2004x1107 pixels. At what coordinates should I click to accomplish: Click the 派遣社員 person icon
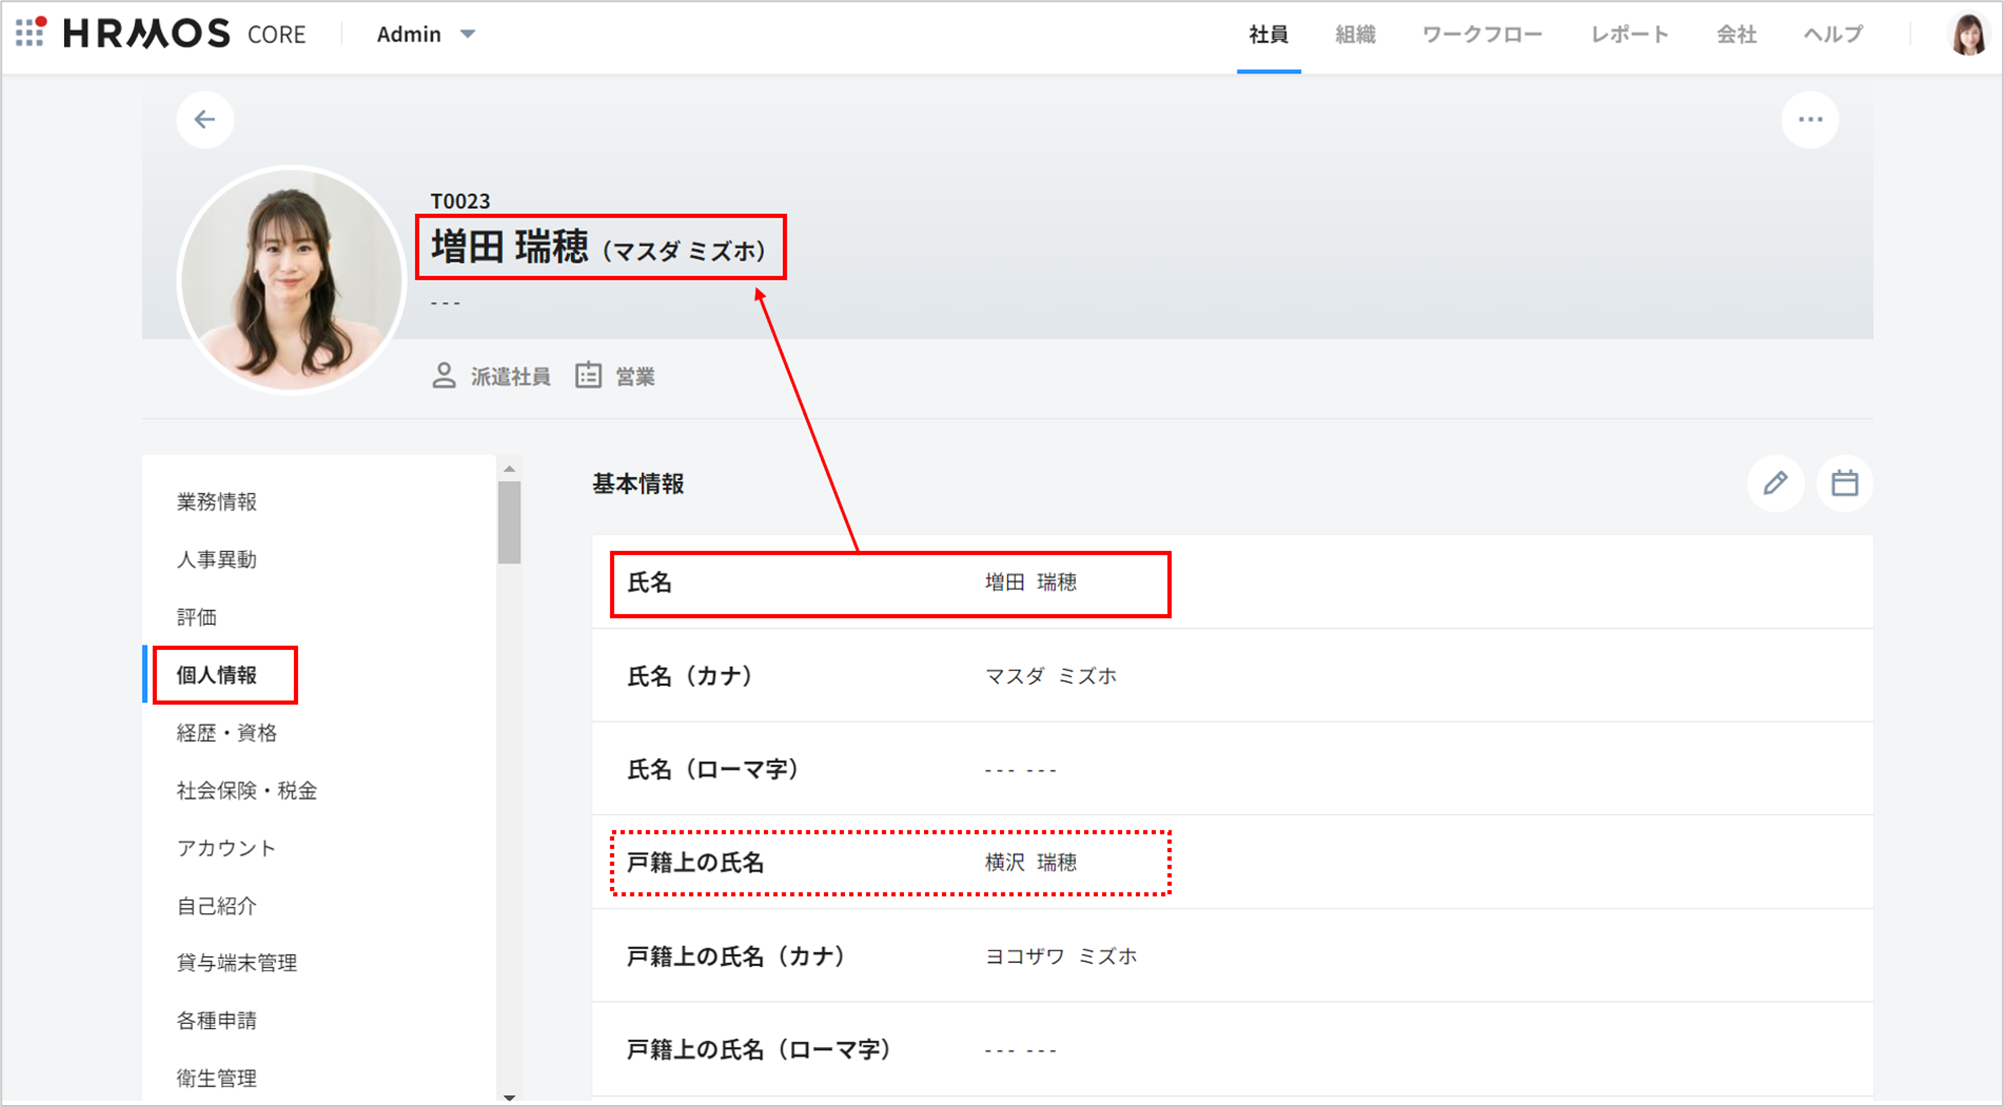pyautogui.click(x=444, y=376)
